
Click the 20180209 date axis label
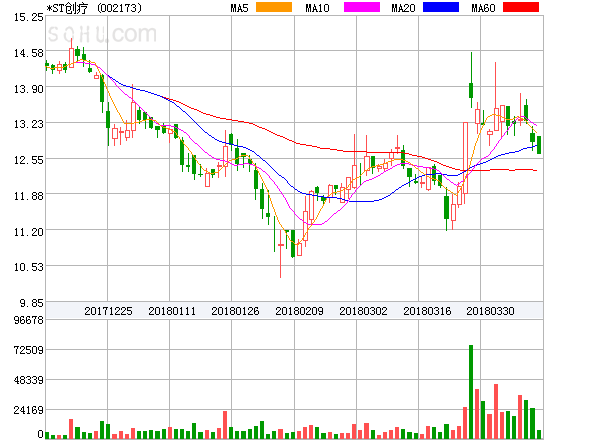pos(299,311)
